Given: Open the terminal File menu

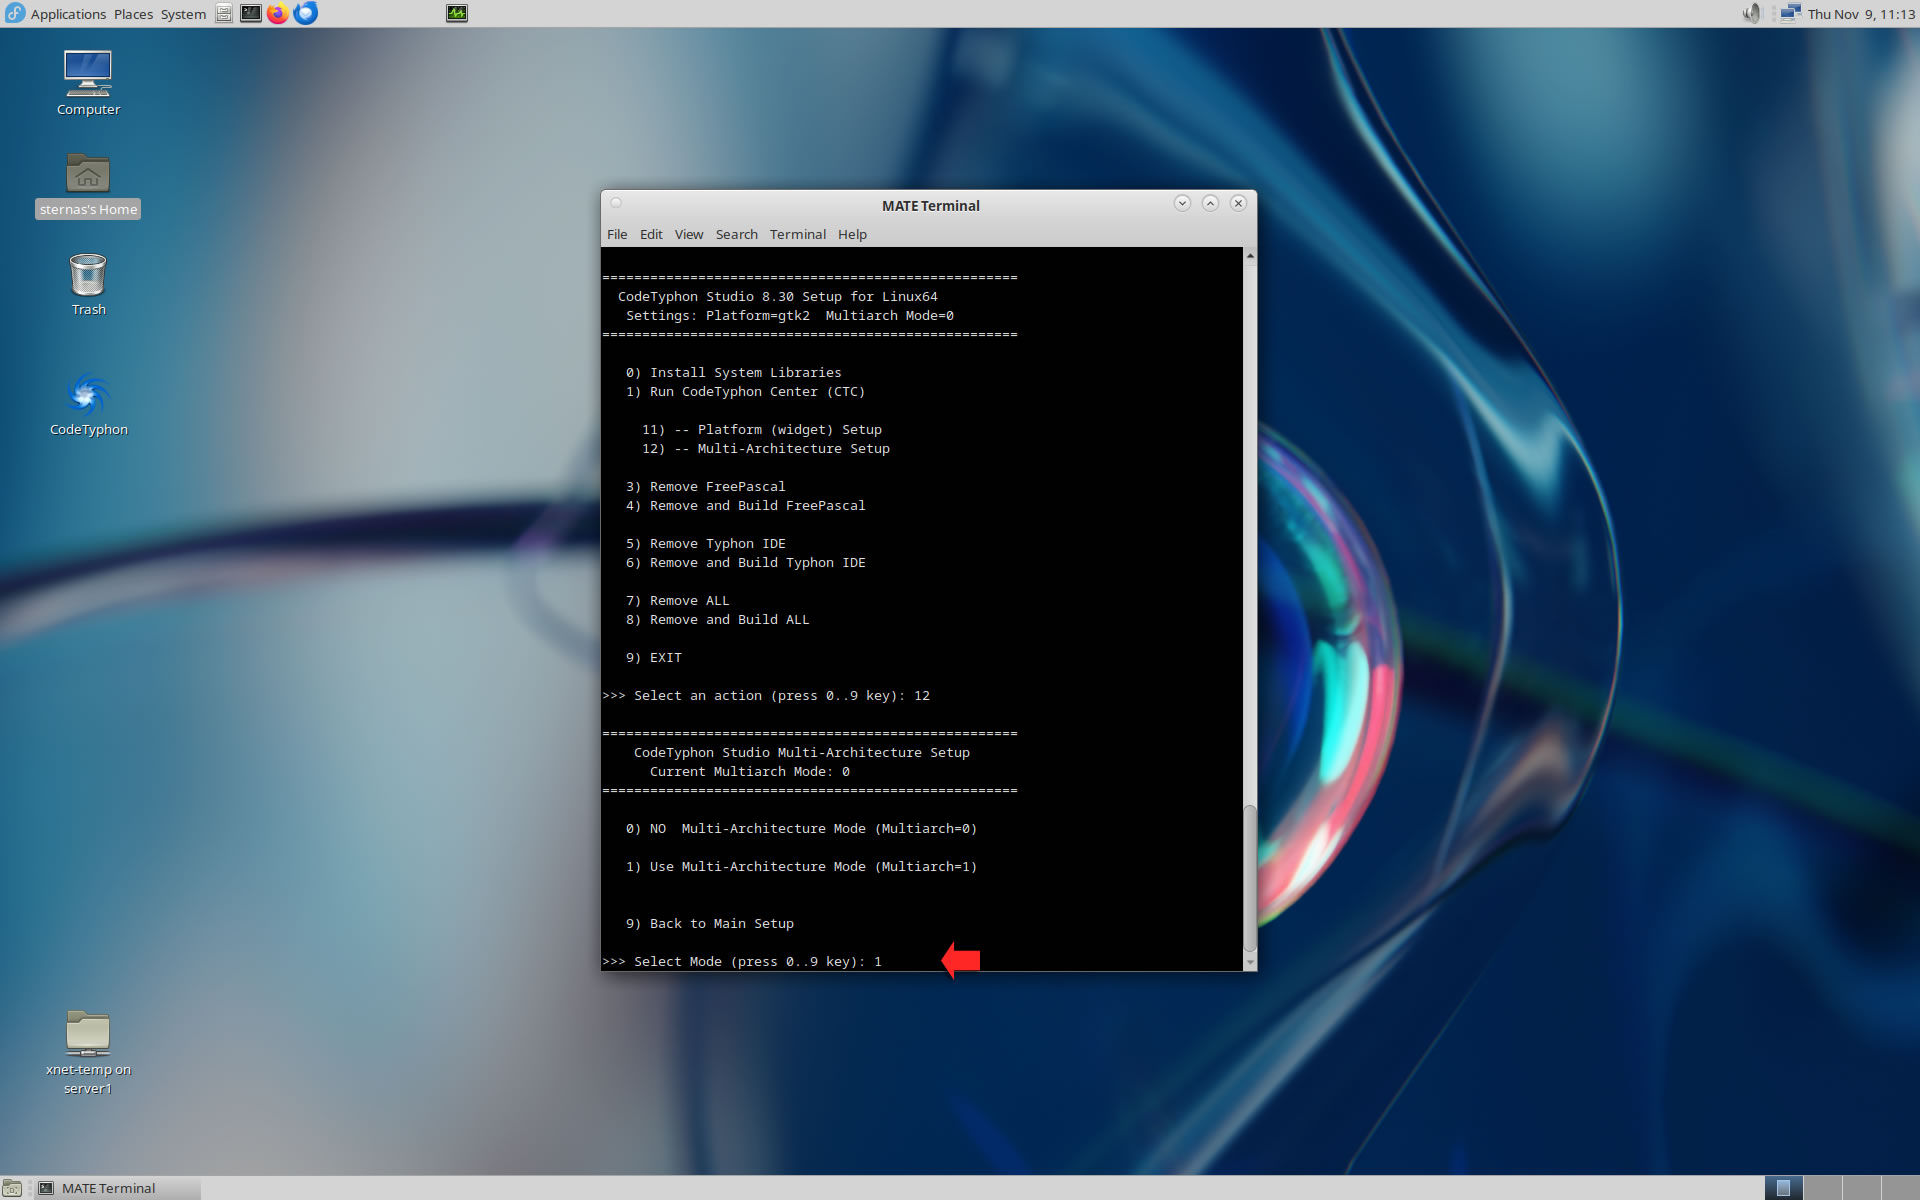Looking at the screenshot, I should point(617,234).
